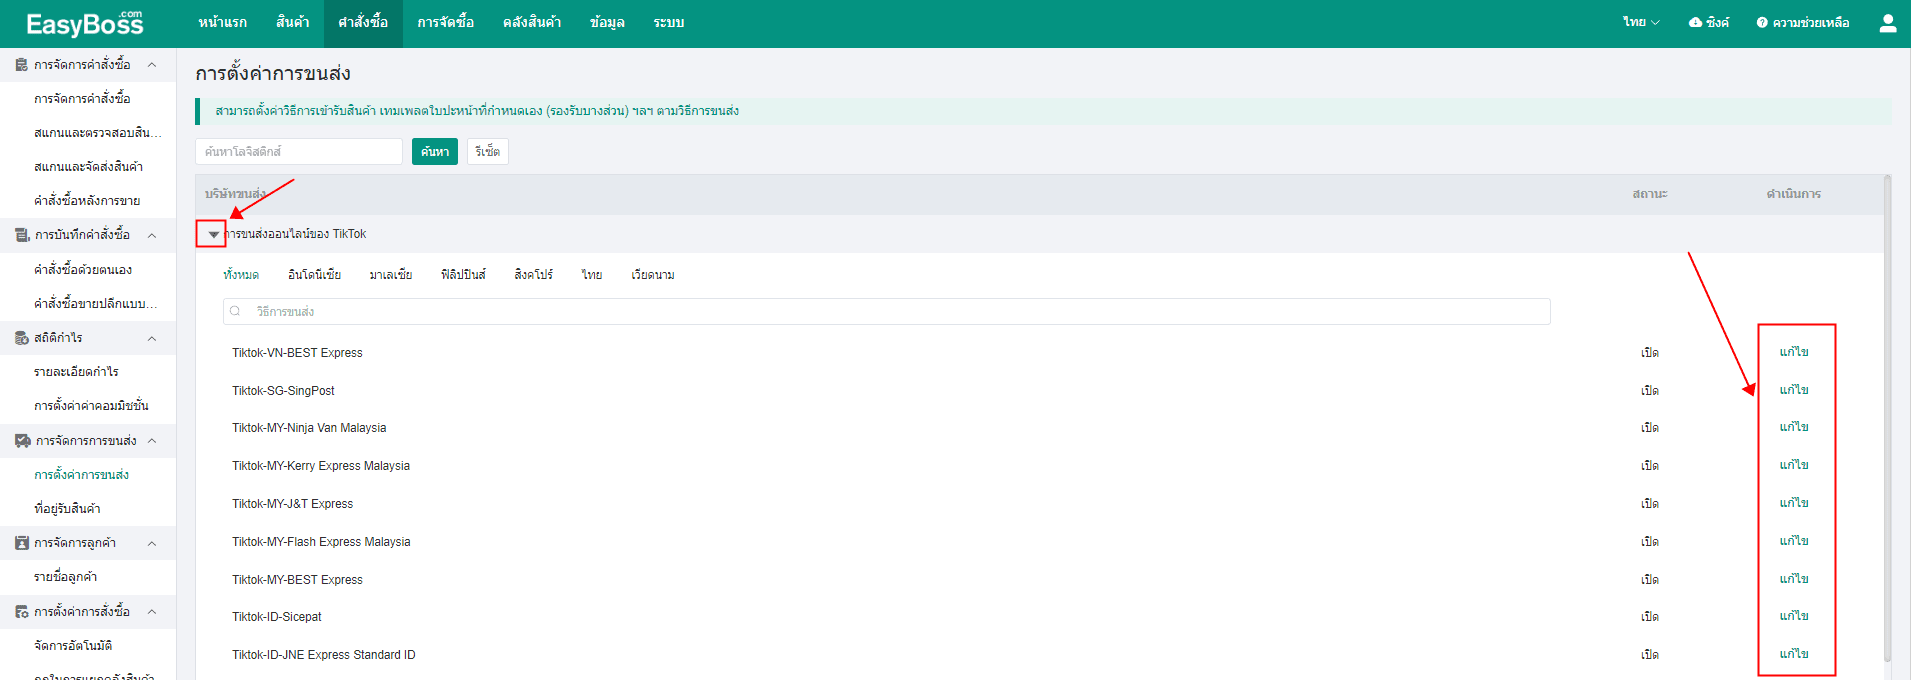
Task: Click the vertical scrollbar of the table
Action: point(1887,420)
